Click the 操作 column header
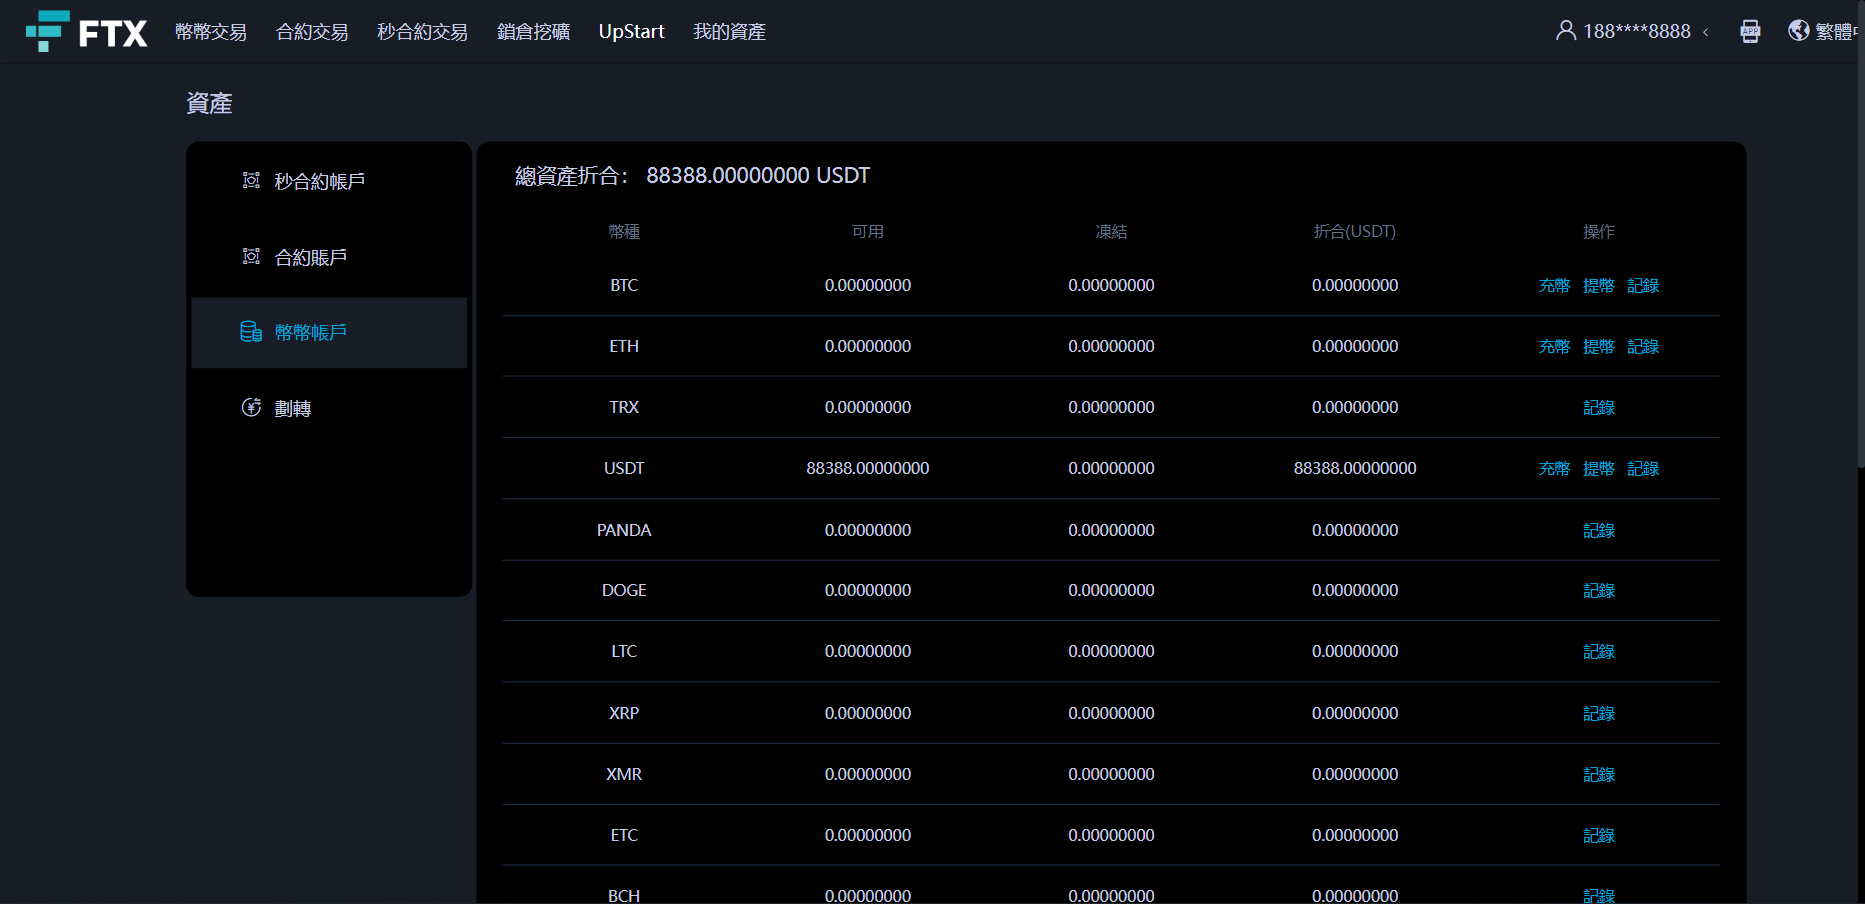The width and height of the screenshot is (1865, 904). (1599, 232)
